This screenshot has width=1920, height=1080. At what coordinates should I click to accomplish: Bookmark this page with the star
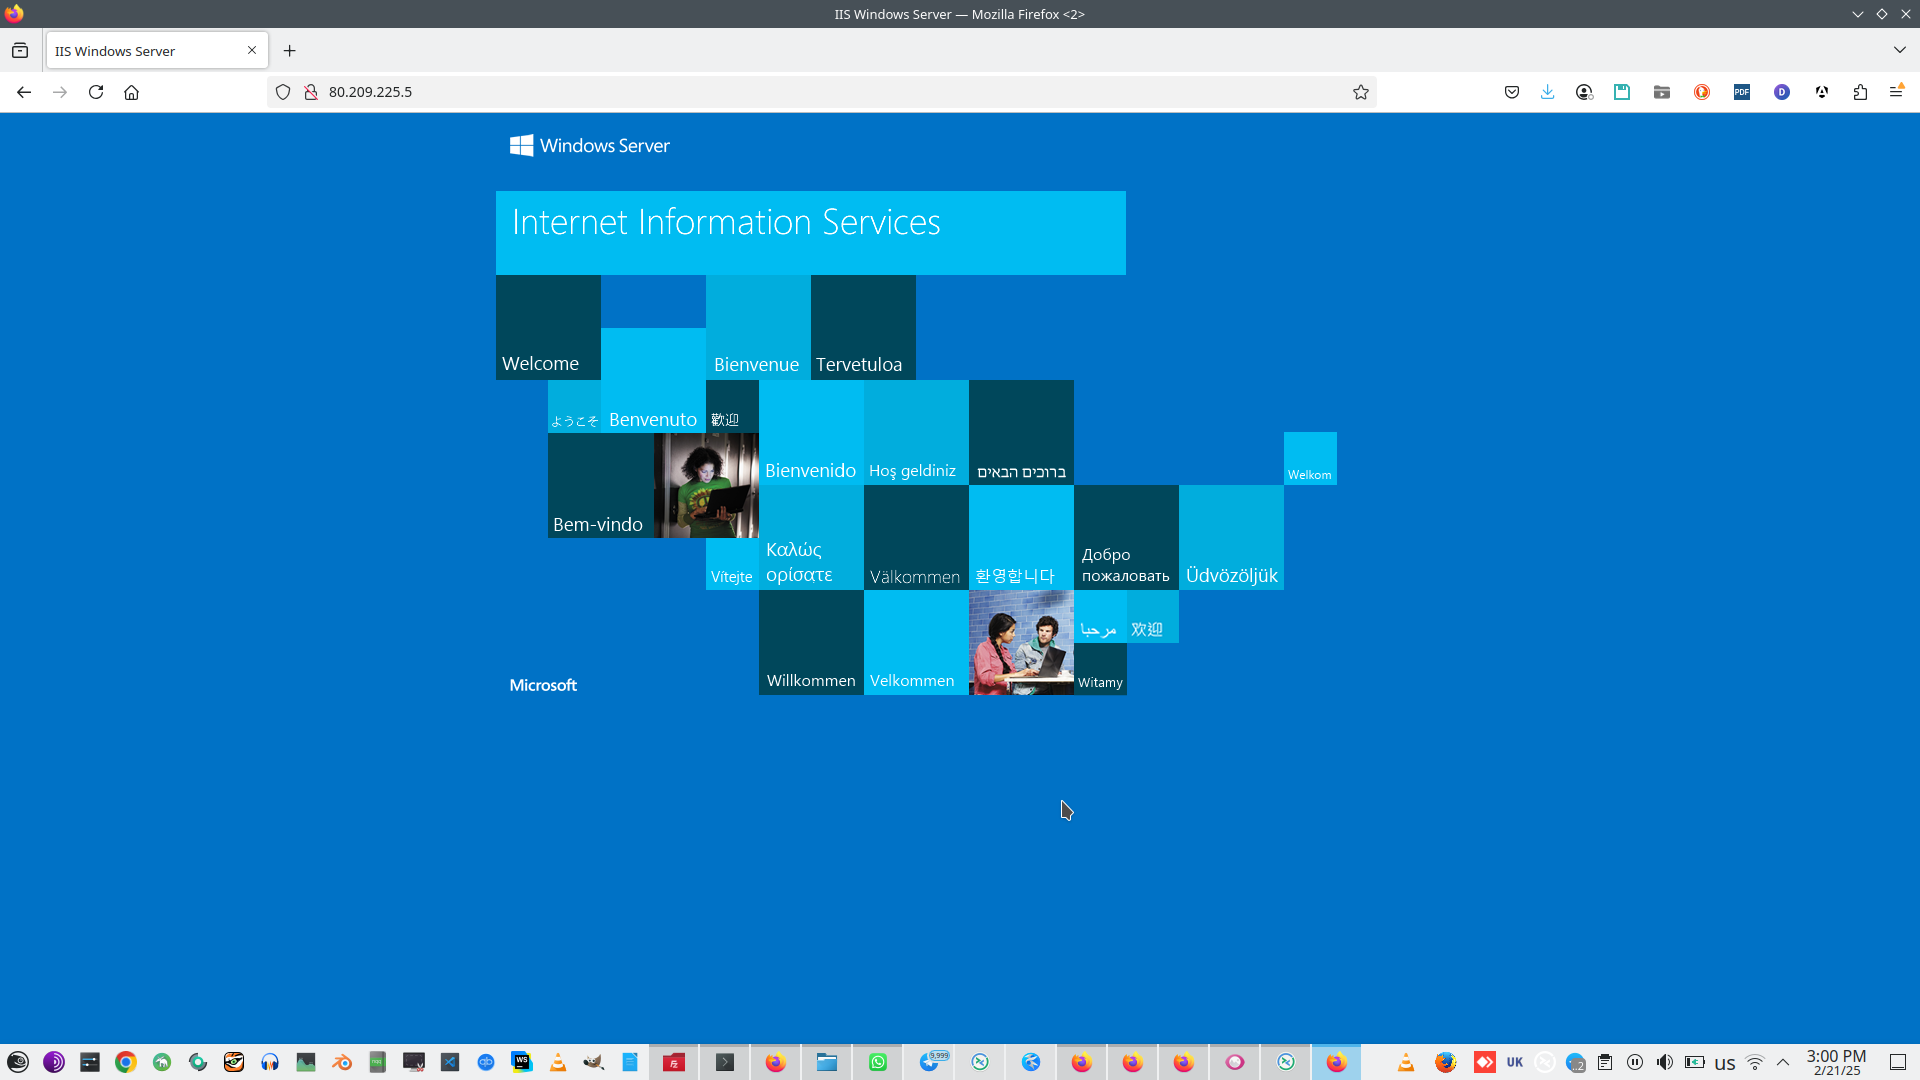pos(1360,92)
